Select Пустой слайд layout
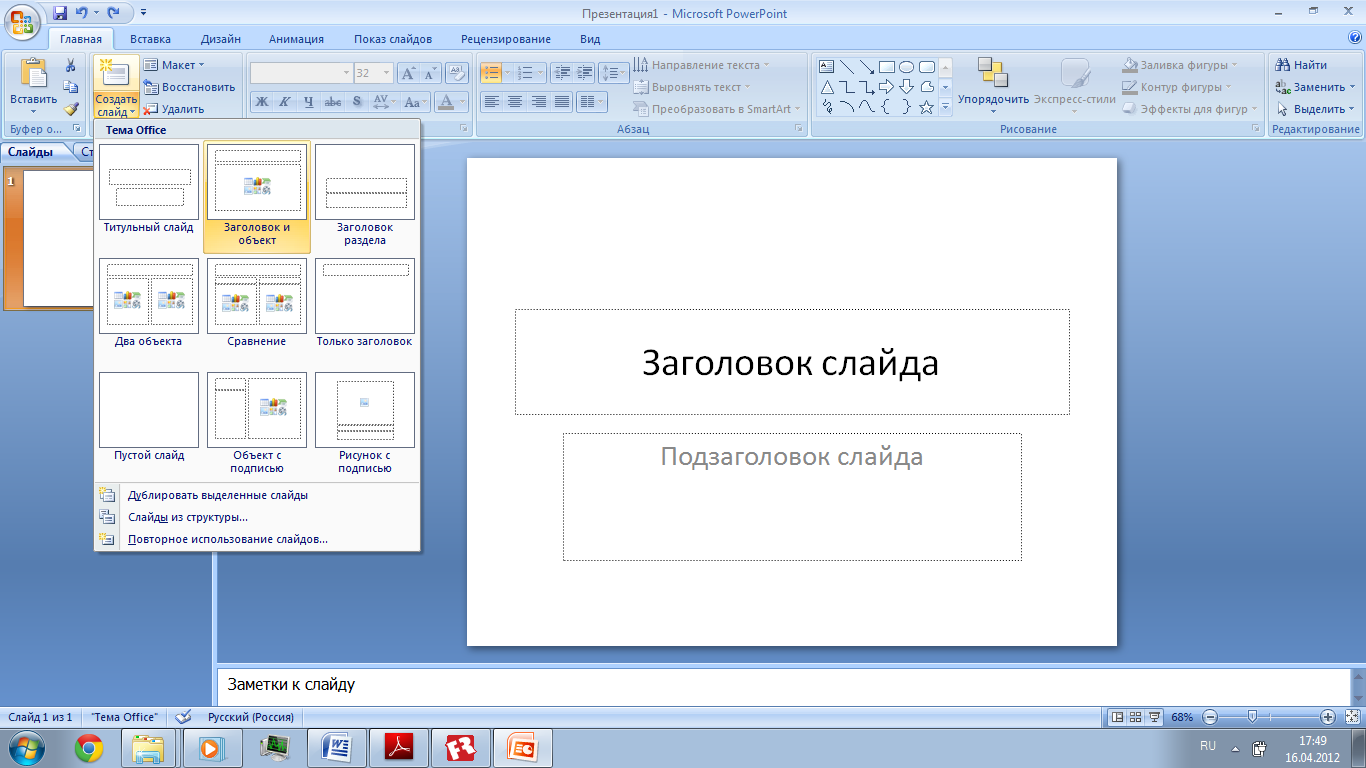Screen dimensions: 1366x768 click(x=149, y=418)
